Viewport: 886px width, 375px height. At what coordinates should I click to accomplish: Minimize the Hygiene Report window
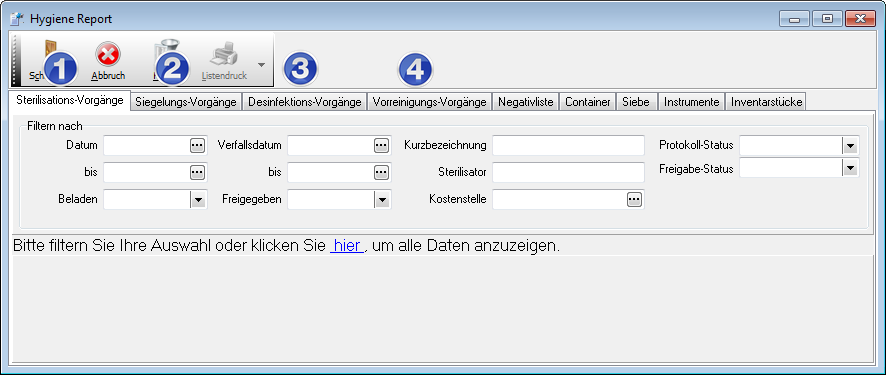[794, 19]
